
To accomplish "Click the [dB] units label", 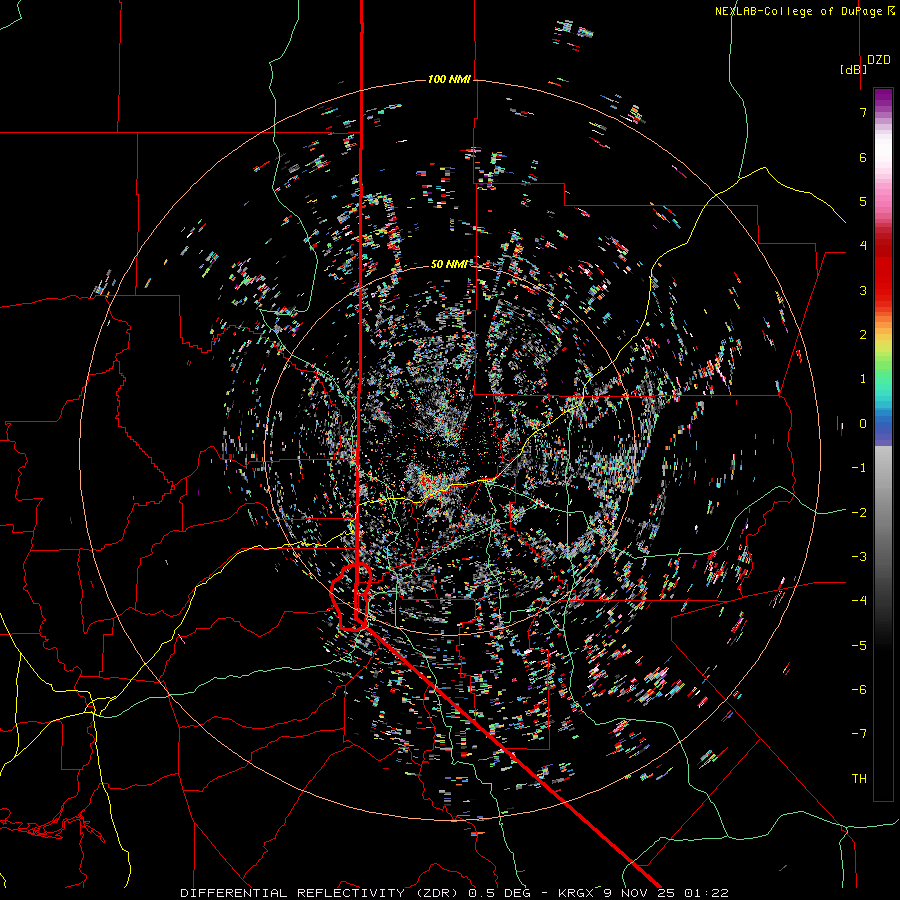I will pyautogui.click(x=854, y=69).
